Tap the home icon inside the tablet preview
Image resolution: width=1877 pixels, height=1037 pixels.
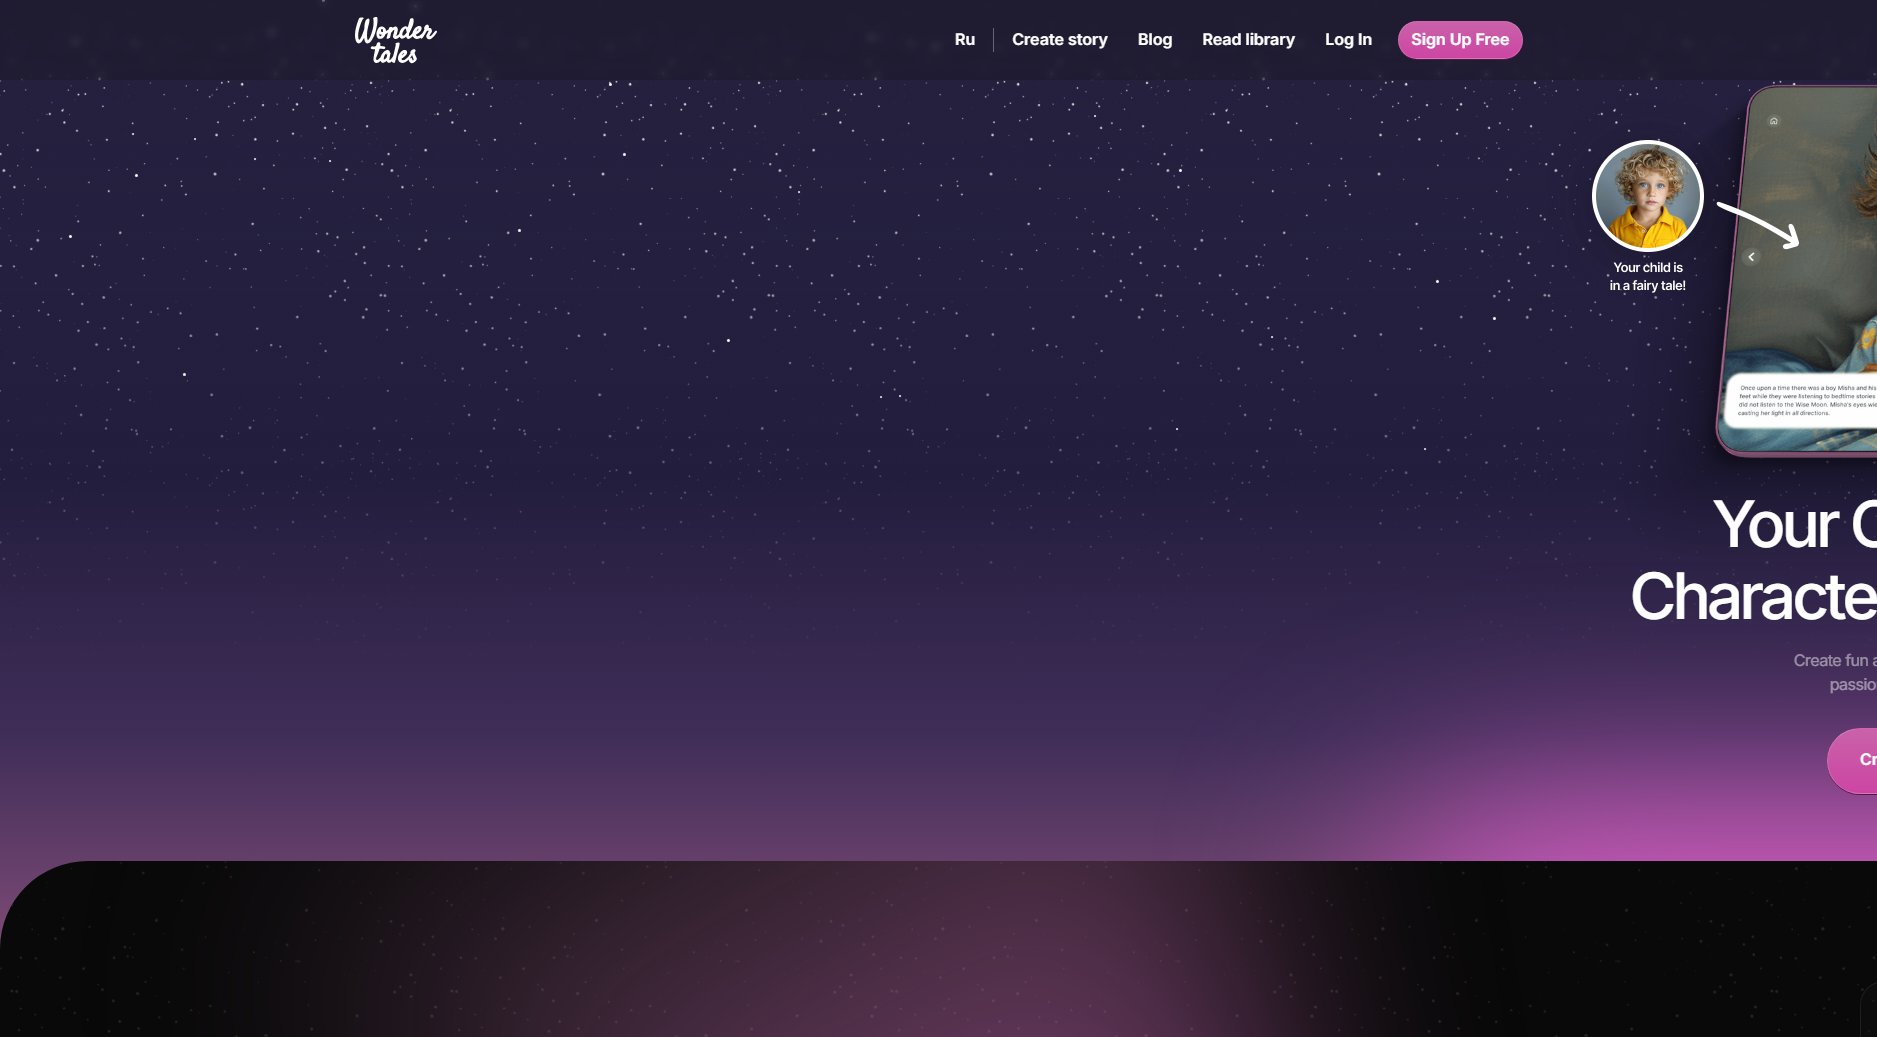click(x=1774, y=121)
